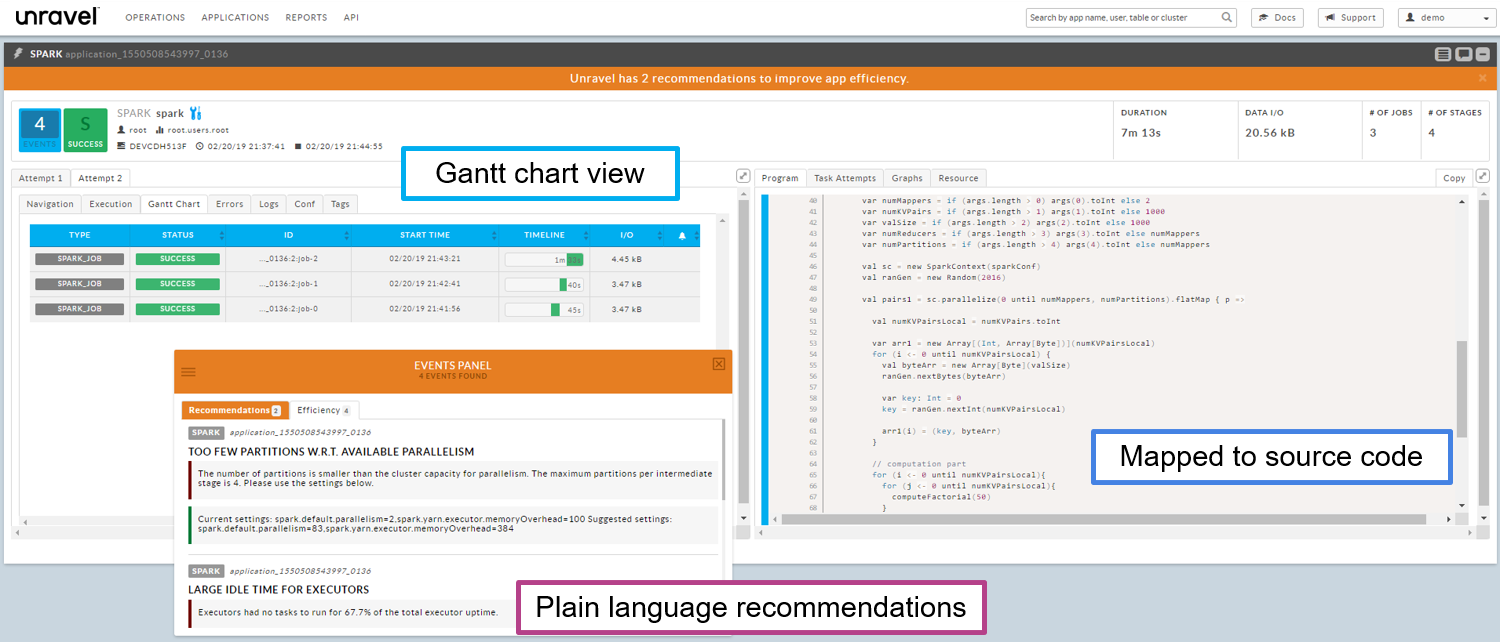Image resolution: width=1500 pixels, height=642 pixels.
Task: Open the Tags tab
Action: point(340,204)
